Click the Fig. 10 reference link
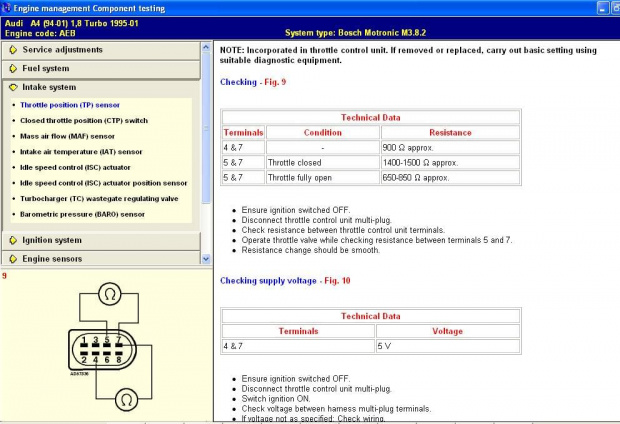Screen dimensions: 620x424 pos(337,281)
